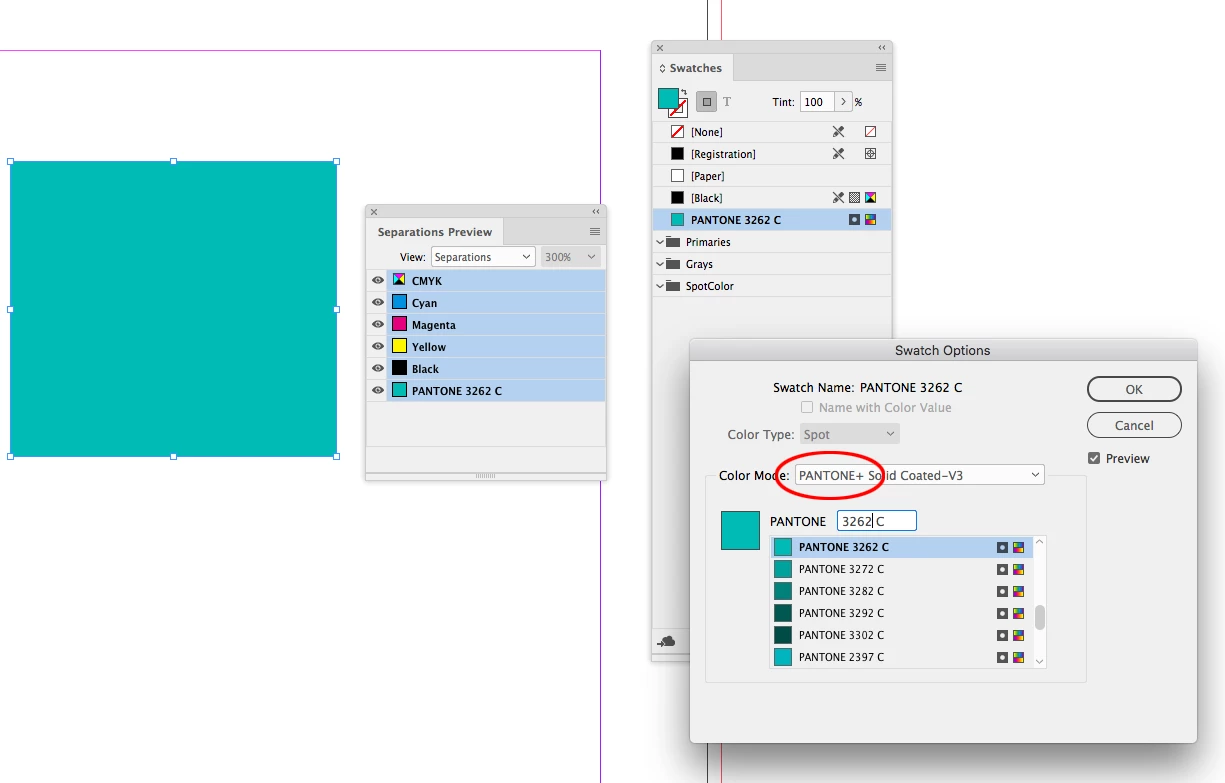The height and width of the screenshot is (783, 1225).
Task: Select the Magenta row in Separations Preview
Action: [496, 325]
